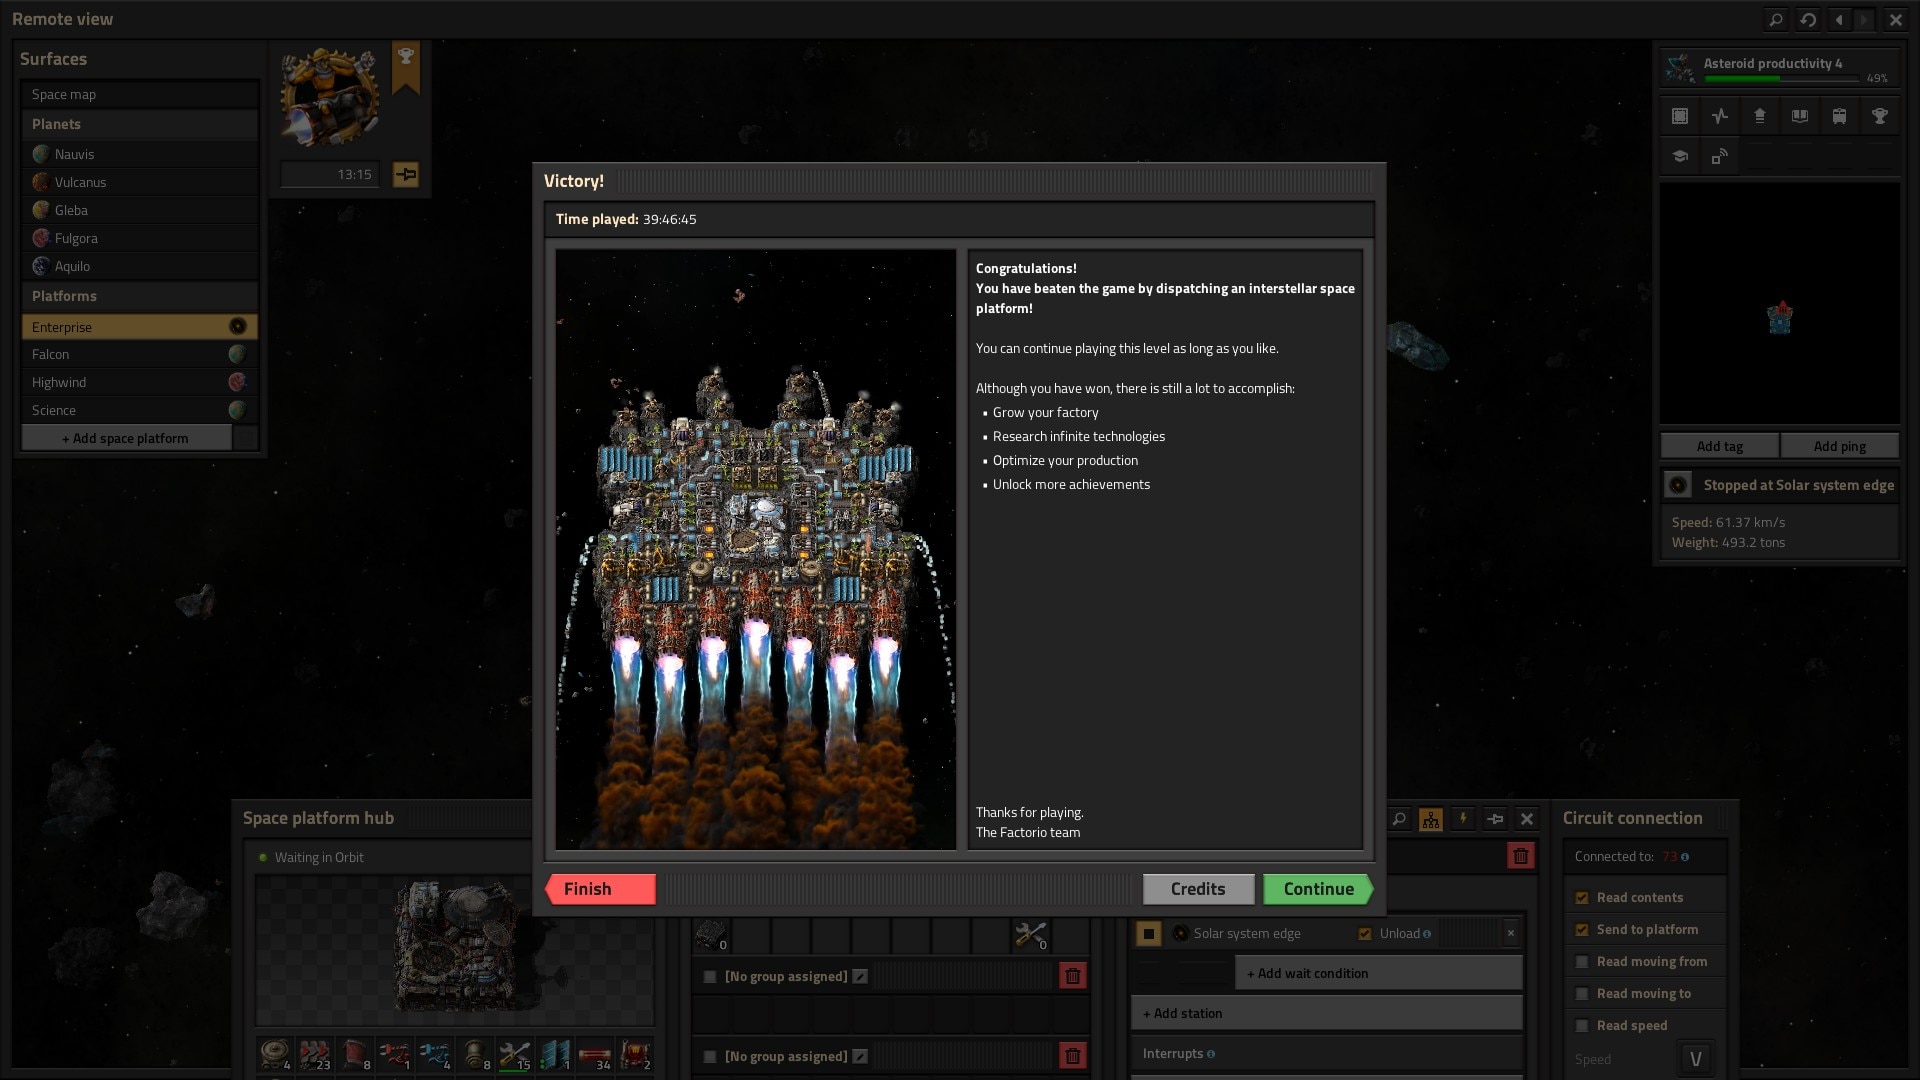Toggle the Unload checkbox
1920x1080 pixels.
tap(1365, 934)
